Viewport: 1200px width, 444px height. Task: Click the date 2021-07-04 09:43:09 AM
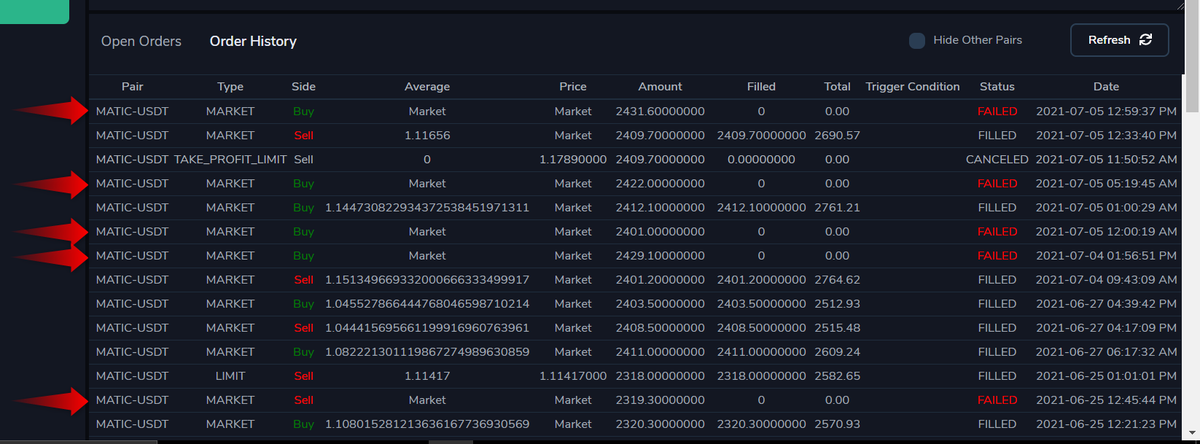(x=1106, y=279)
